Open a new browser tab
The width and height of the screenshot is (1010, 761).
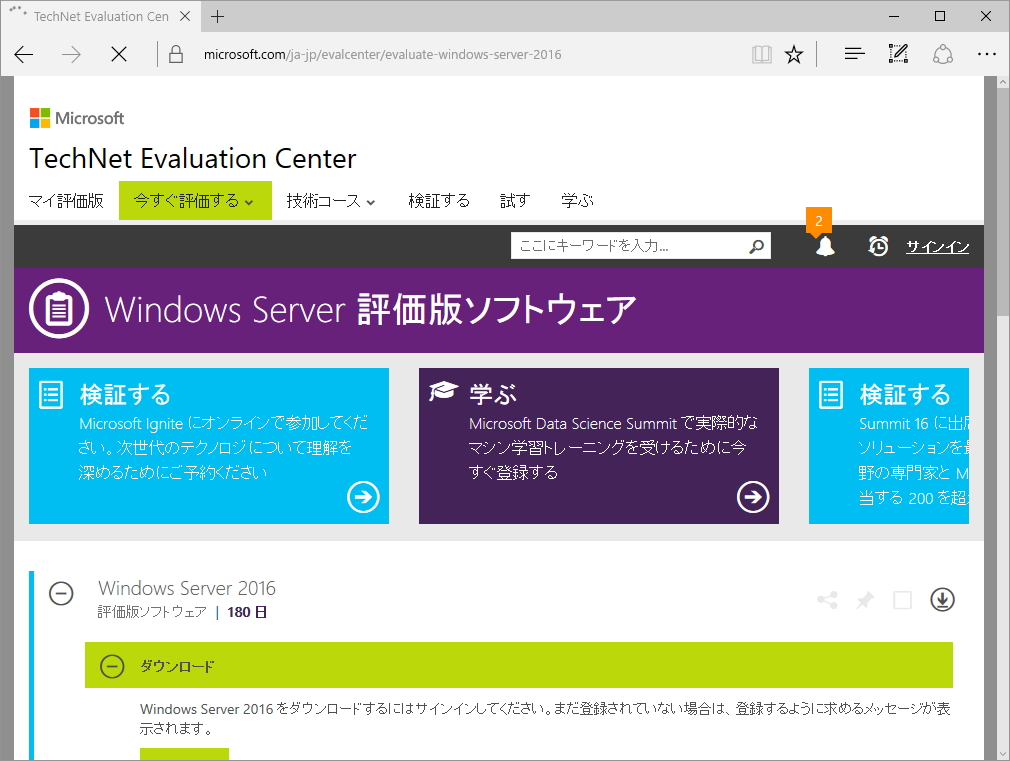click(x=218, y=17)
